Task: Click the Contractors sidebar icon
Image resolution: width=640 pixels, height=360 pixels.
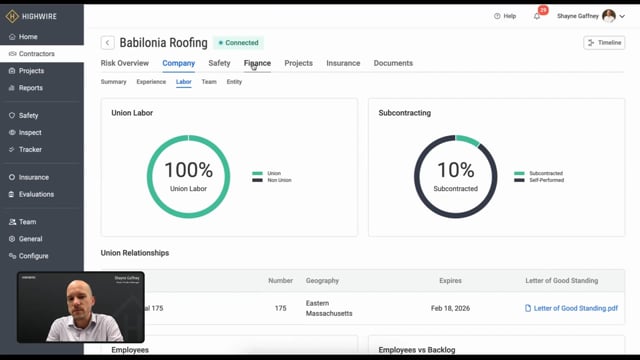Action: click(x=12, y=53)
